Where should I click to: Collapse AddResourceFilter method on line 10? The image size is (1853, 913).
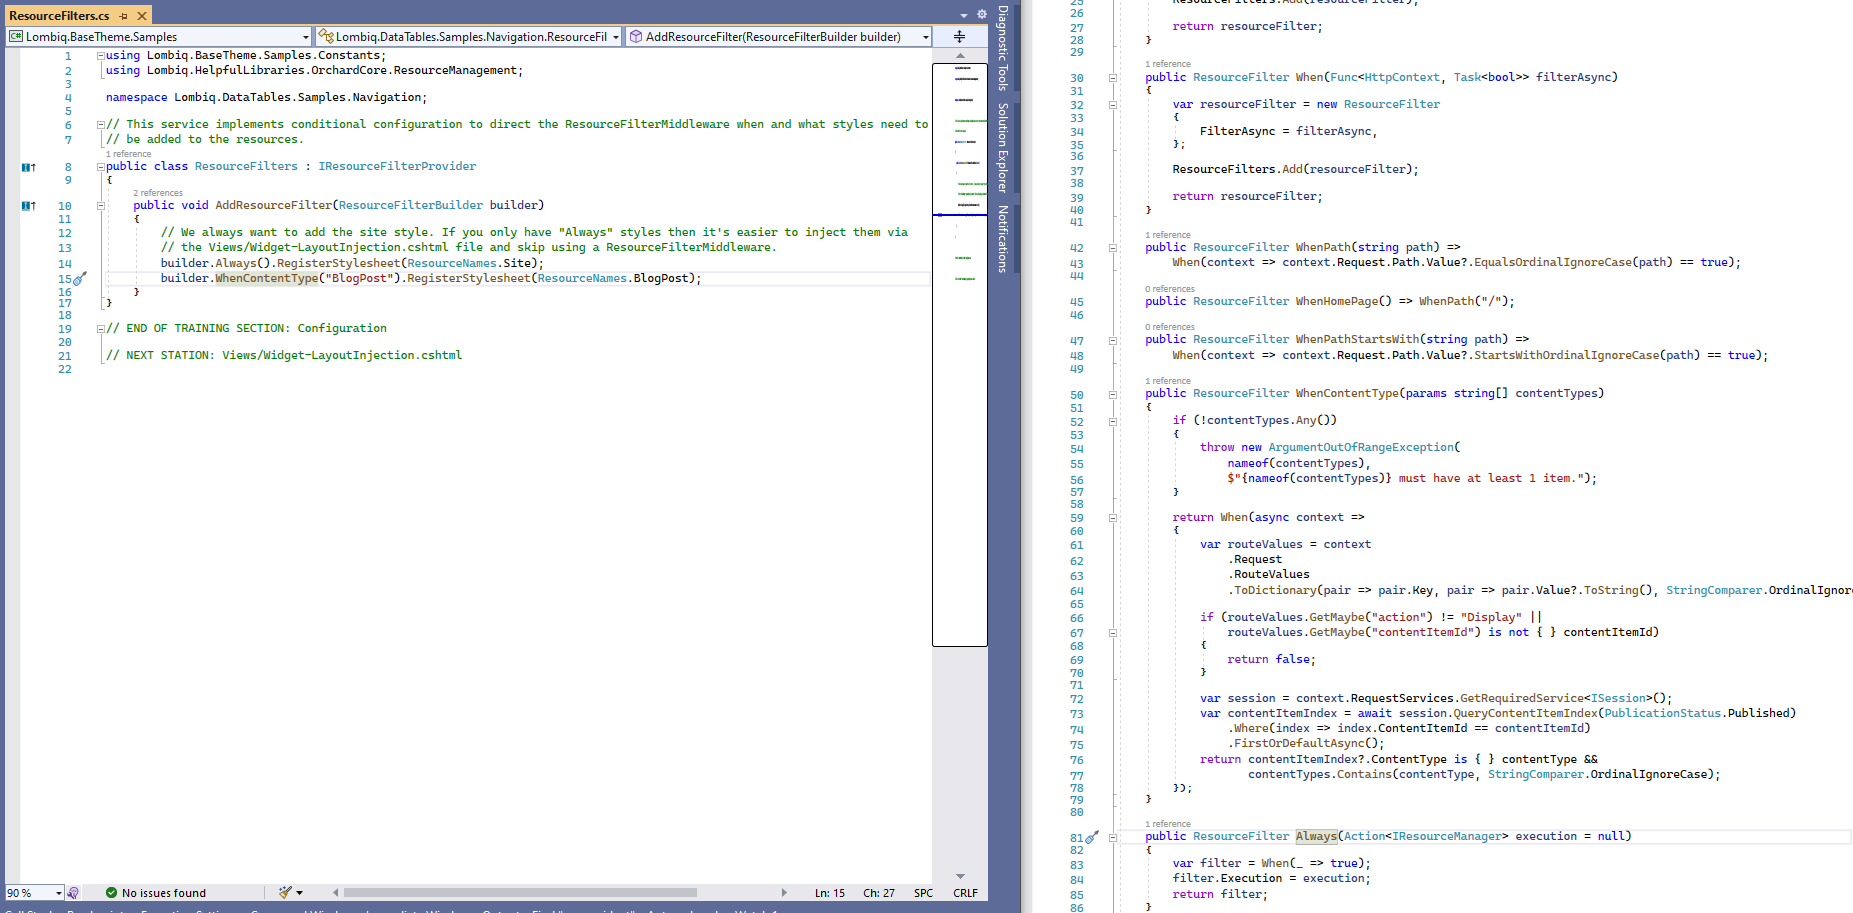click(x=100, y=206)
